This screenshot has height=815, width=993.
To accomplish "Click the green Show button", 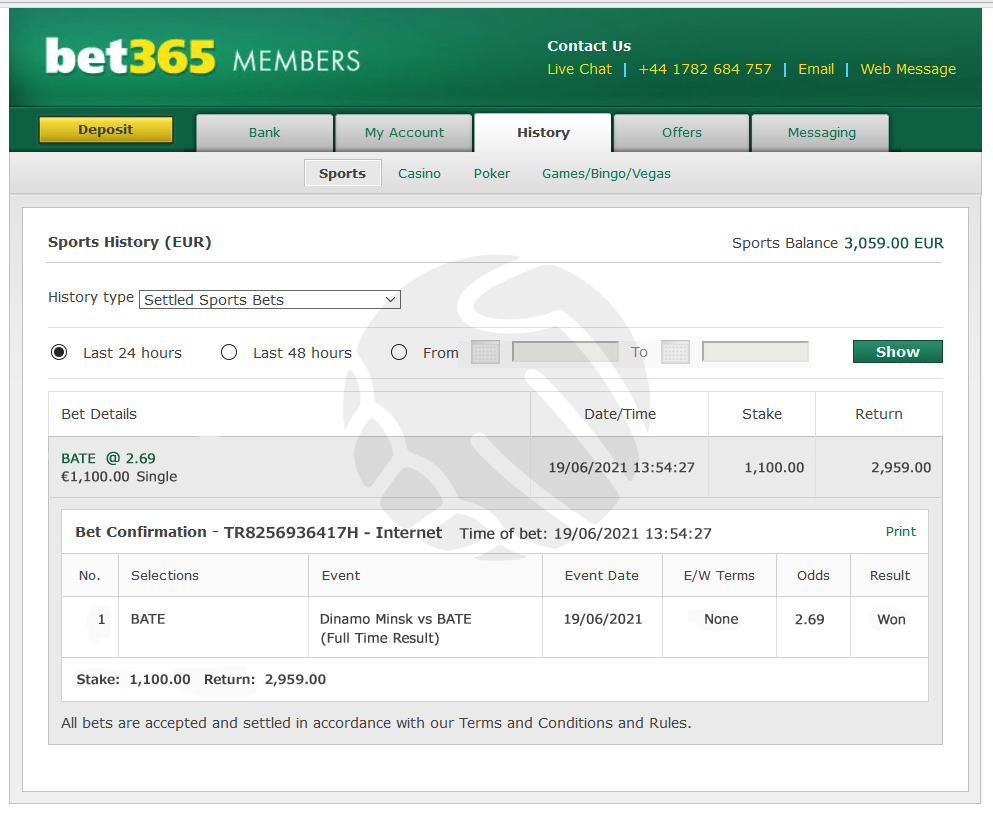I will 897,351.
